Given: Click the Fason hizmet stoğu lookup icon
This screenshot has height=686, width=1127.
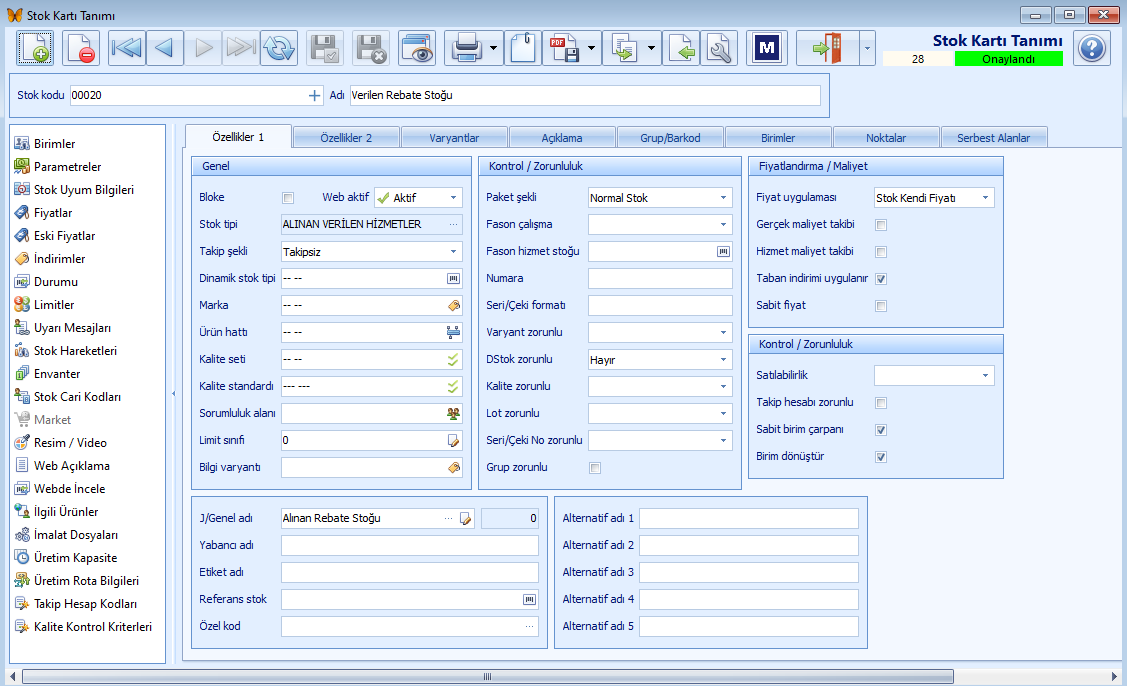Looking at the screenshot, I should point(724,252).
